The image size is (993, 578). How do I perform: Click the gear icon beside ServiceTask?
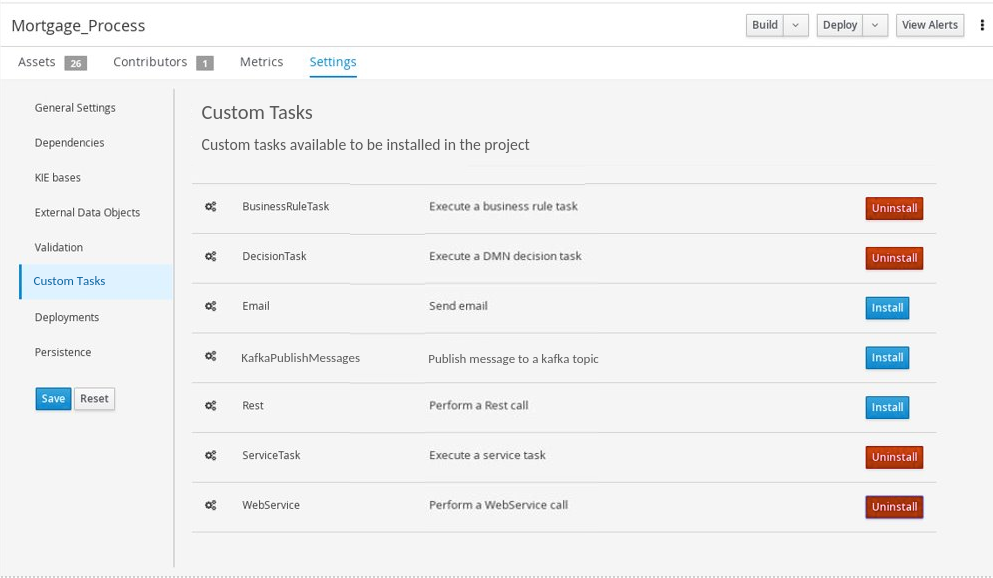tap(211, 456)
